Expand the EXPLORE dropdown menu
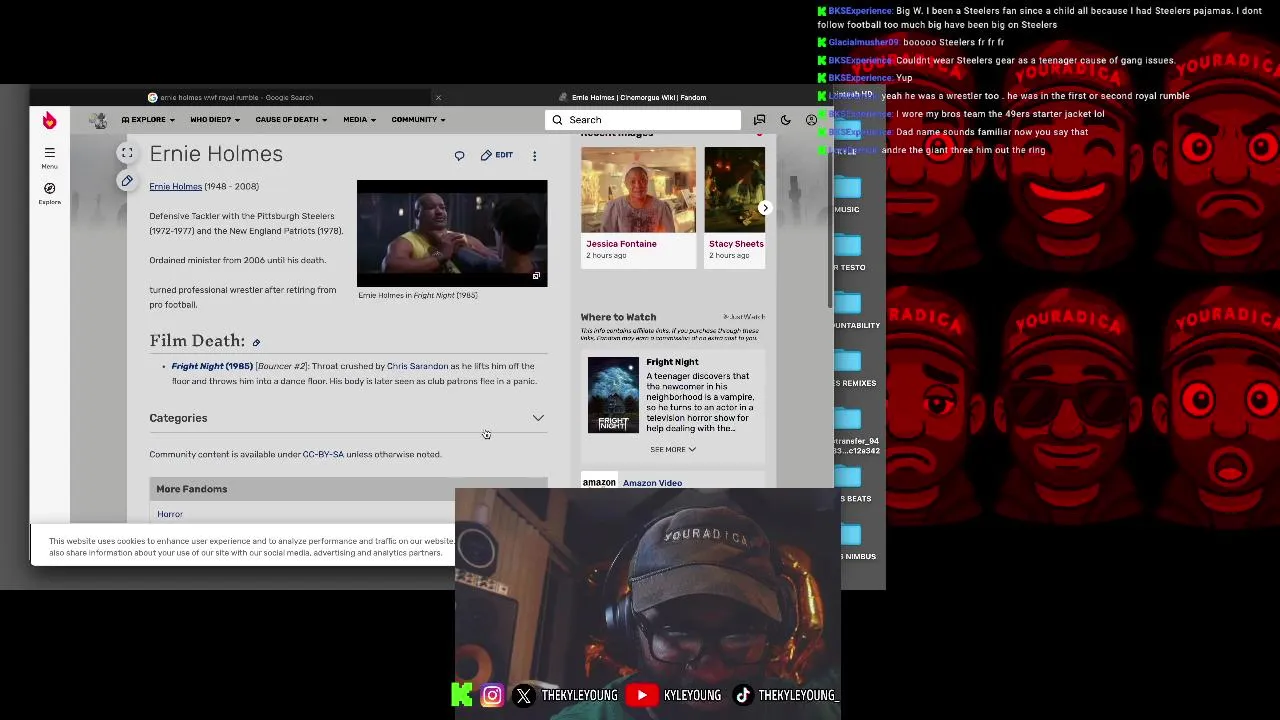This screenshot has height=720, width=1280. coord(149,120)
